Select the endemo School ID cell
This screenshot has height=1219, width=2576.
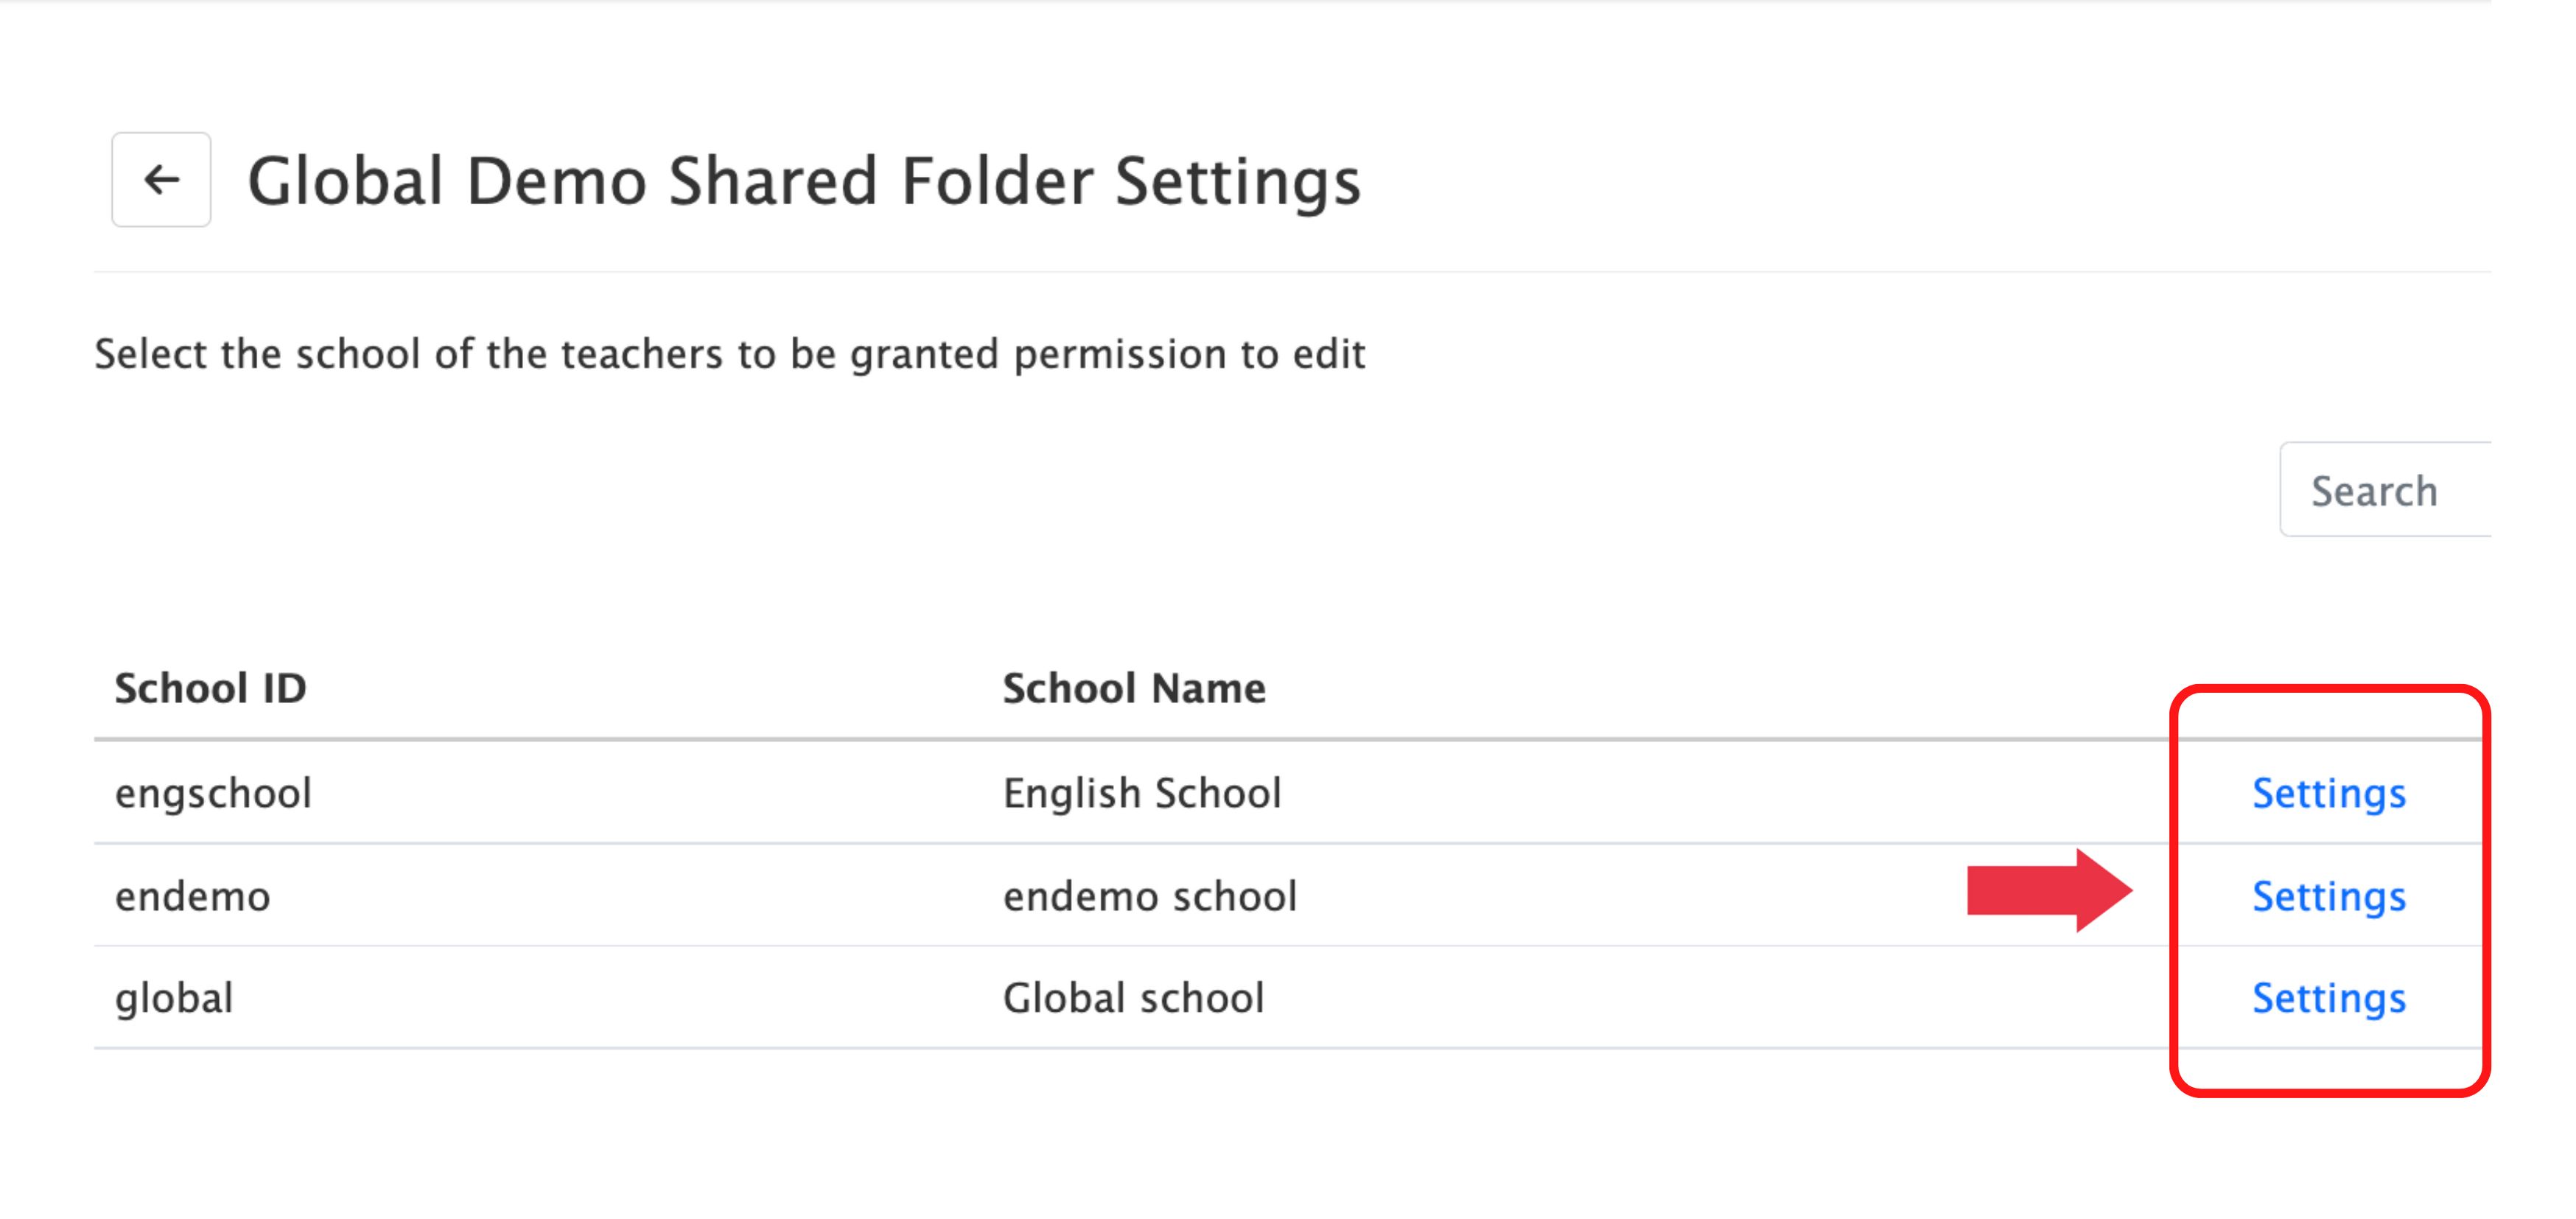click(x=192, y=897)
